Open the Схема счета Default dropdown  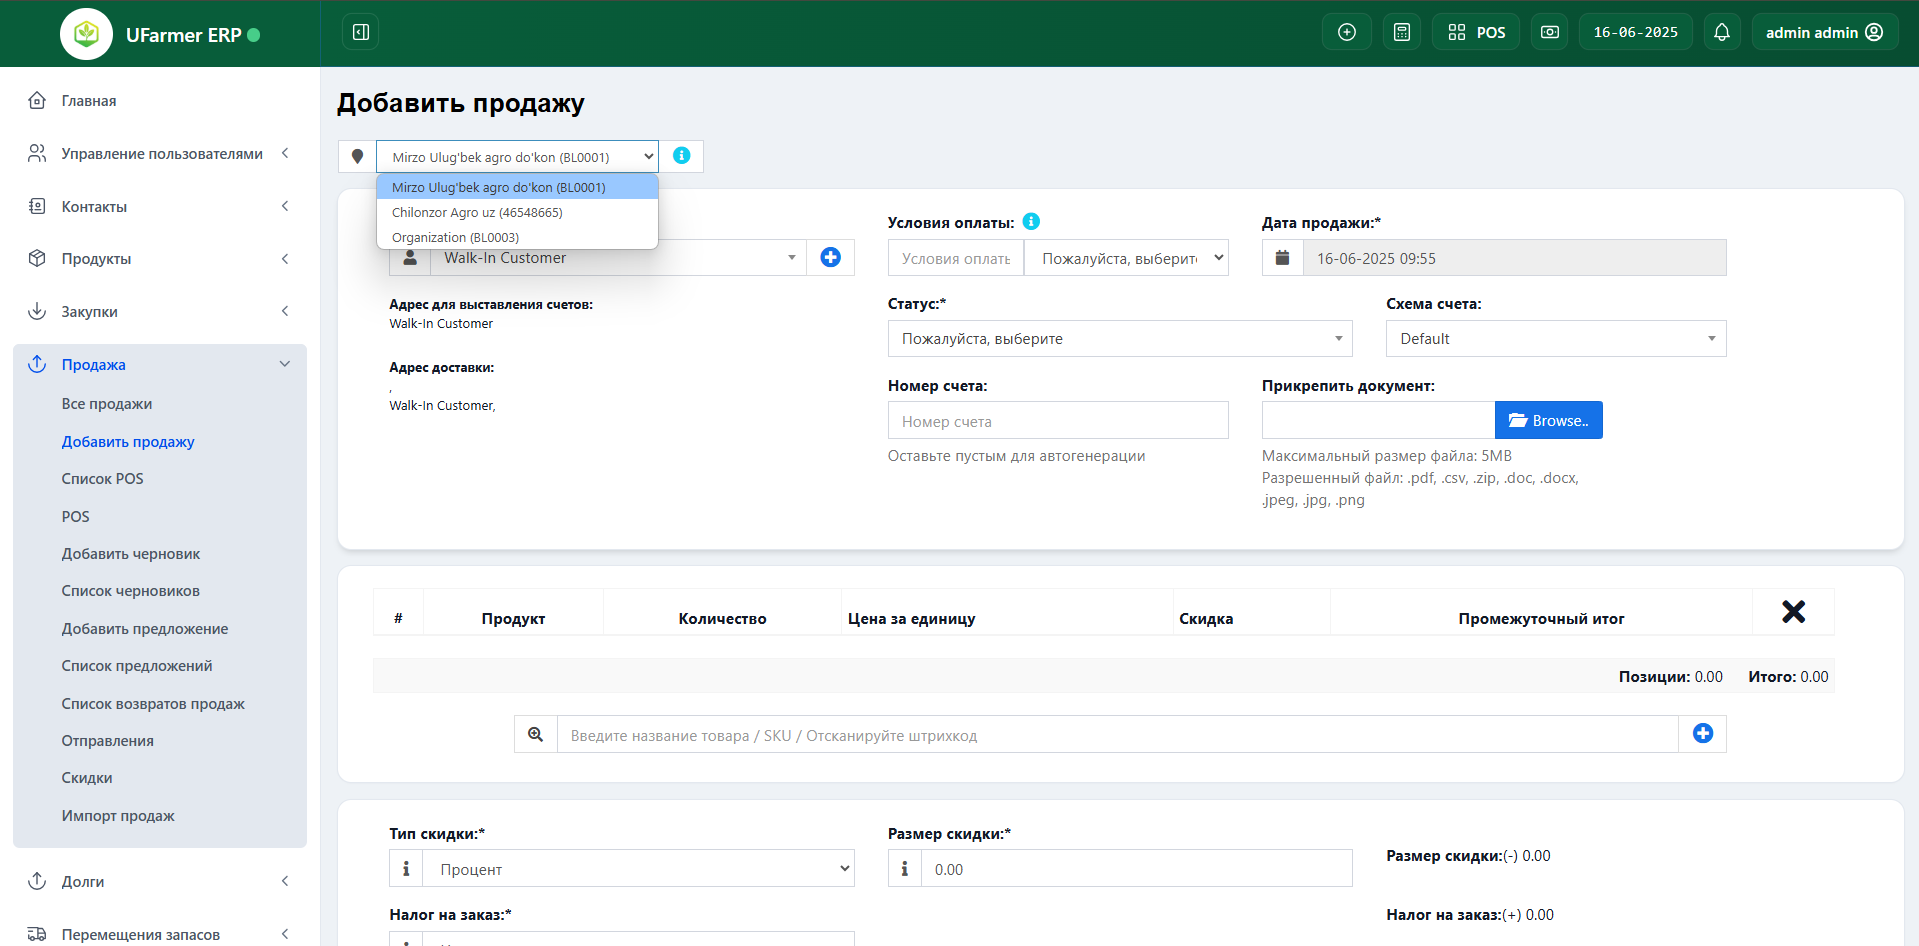[1555, 339]
